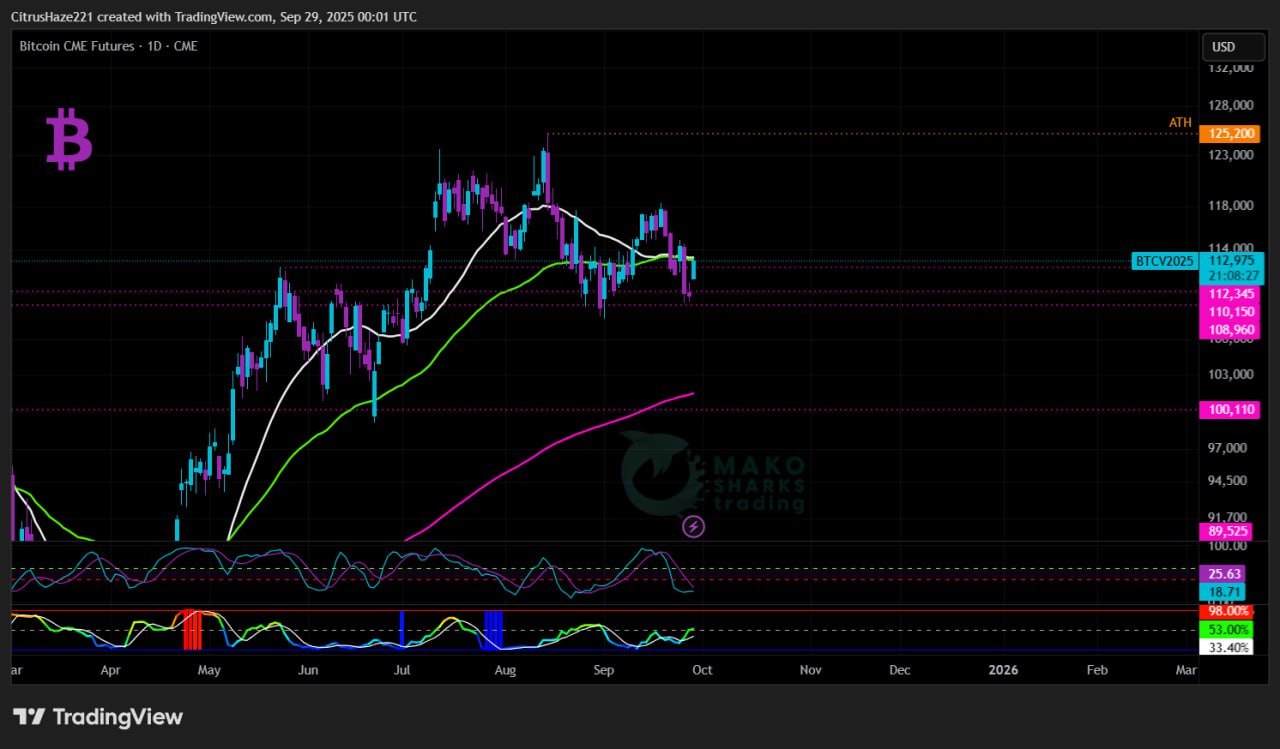Click the TradingView logo at bottom left
The width and height of the screenshot is (1280, 749).
(x=98, y=717)
